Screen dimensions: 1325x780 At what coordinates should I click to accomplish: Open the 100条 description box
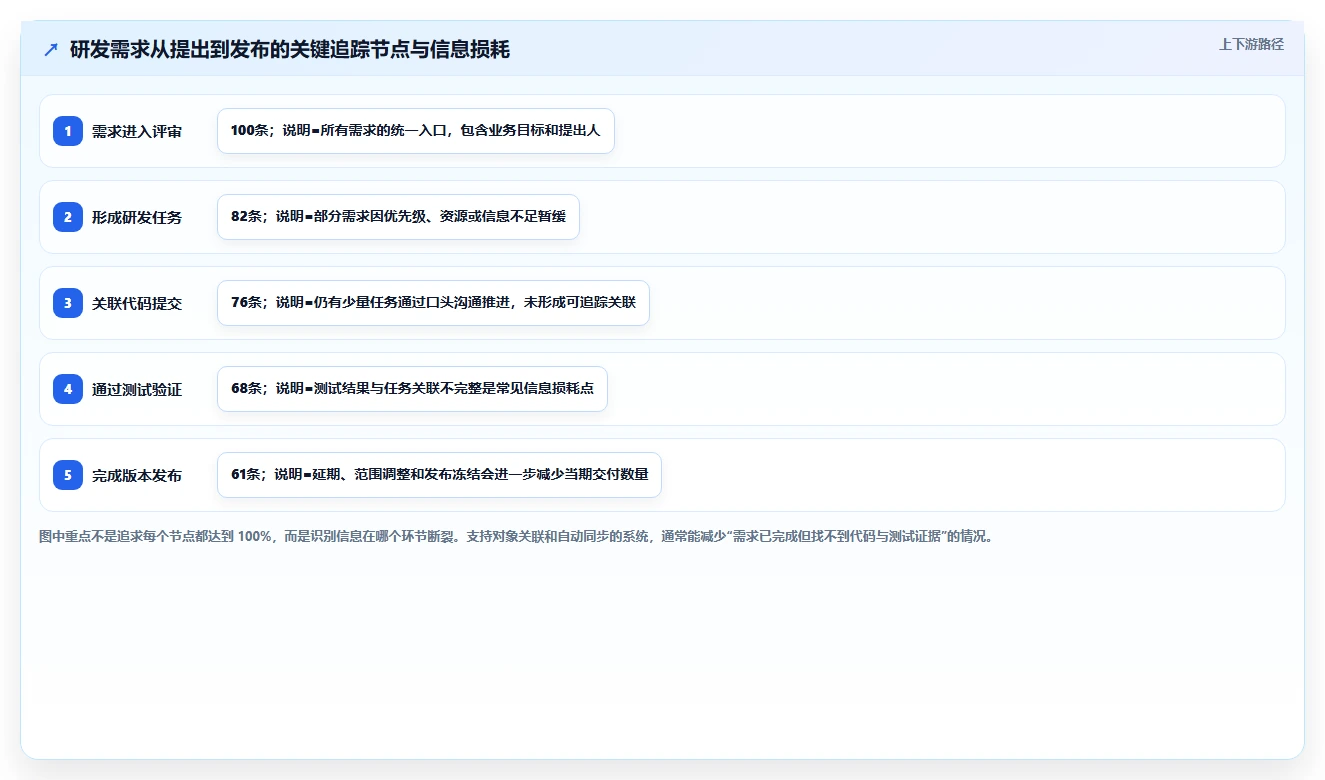[416, 131]
